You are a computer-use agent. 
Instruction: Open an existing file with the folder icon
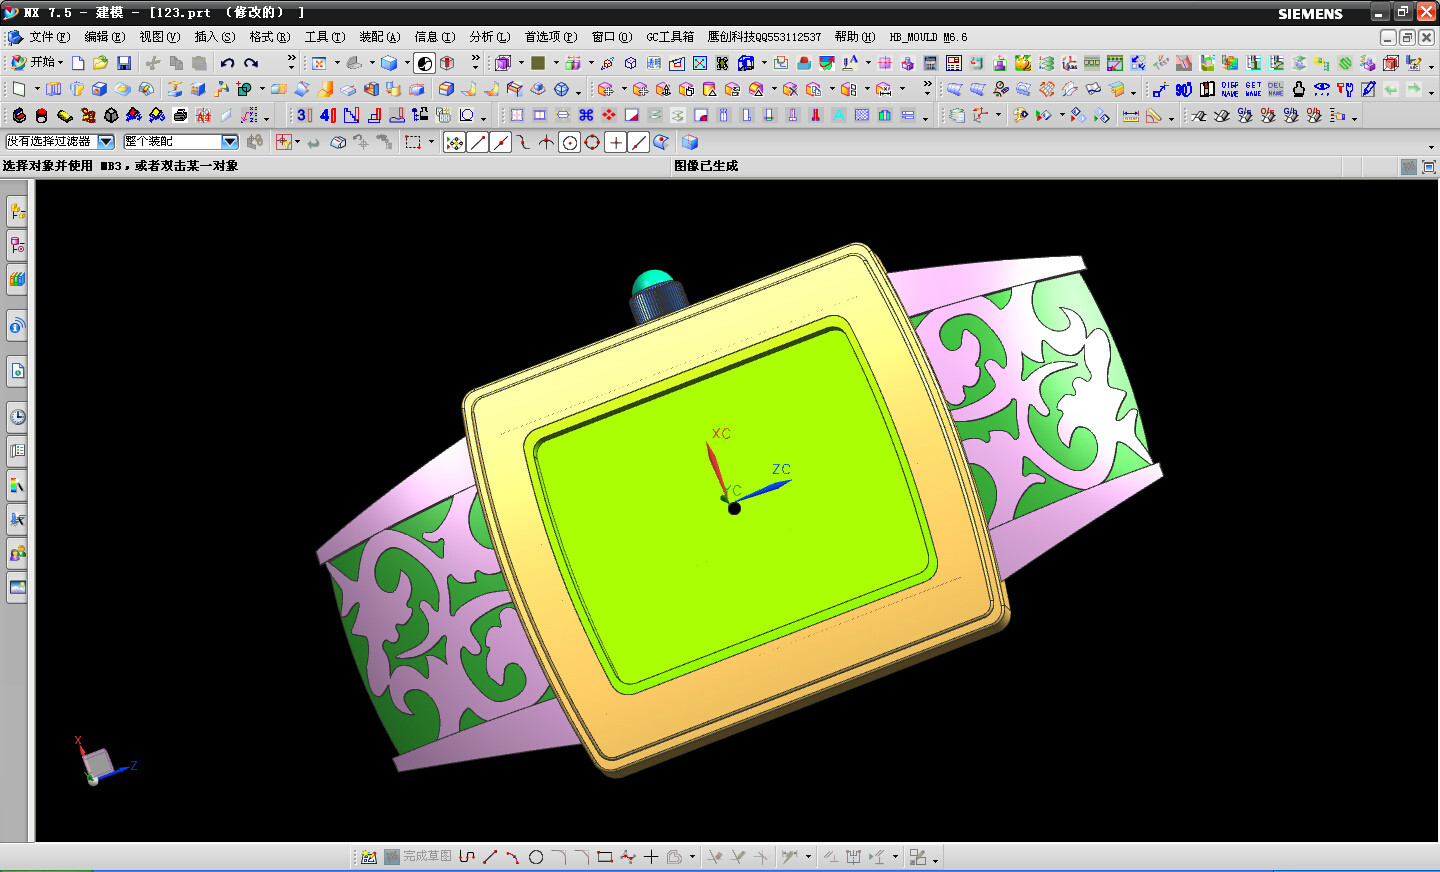pos(100,63)
